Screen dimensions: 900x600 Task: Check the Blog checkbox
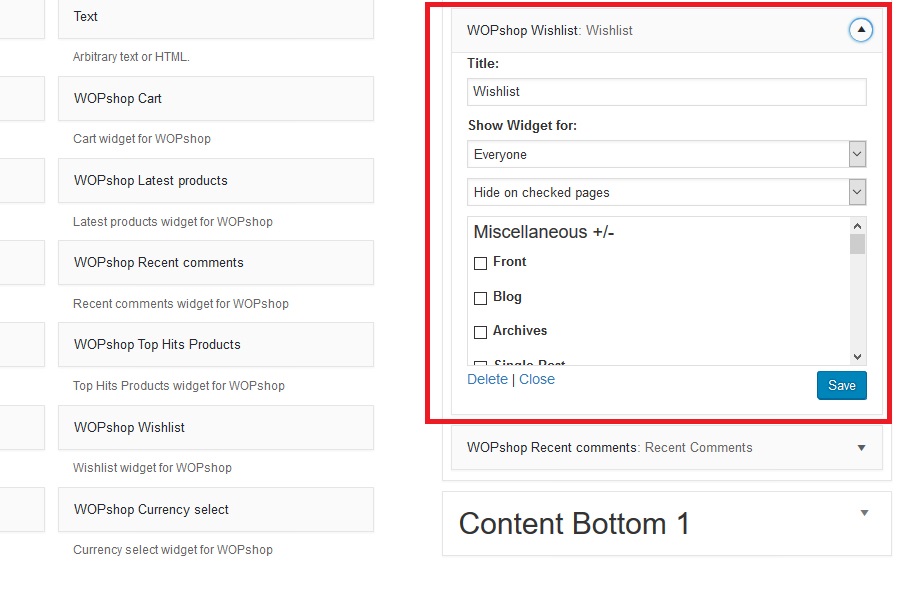pyautogui.click(x=481, y=298)
